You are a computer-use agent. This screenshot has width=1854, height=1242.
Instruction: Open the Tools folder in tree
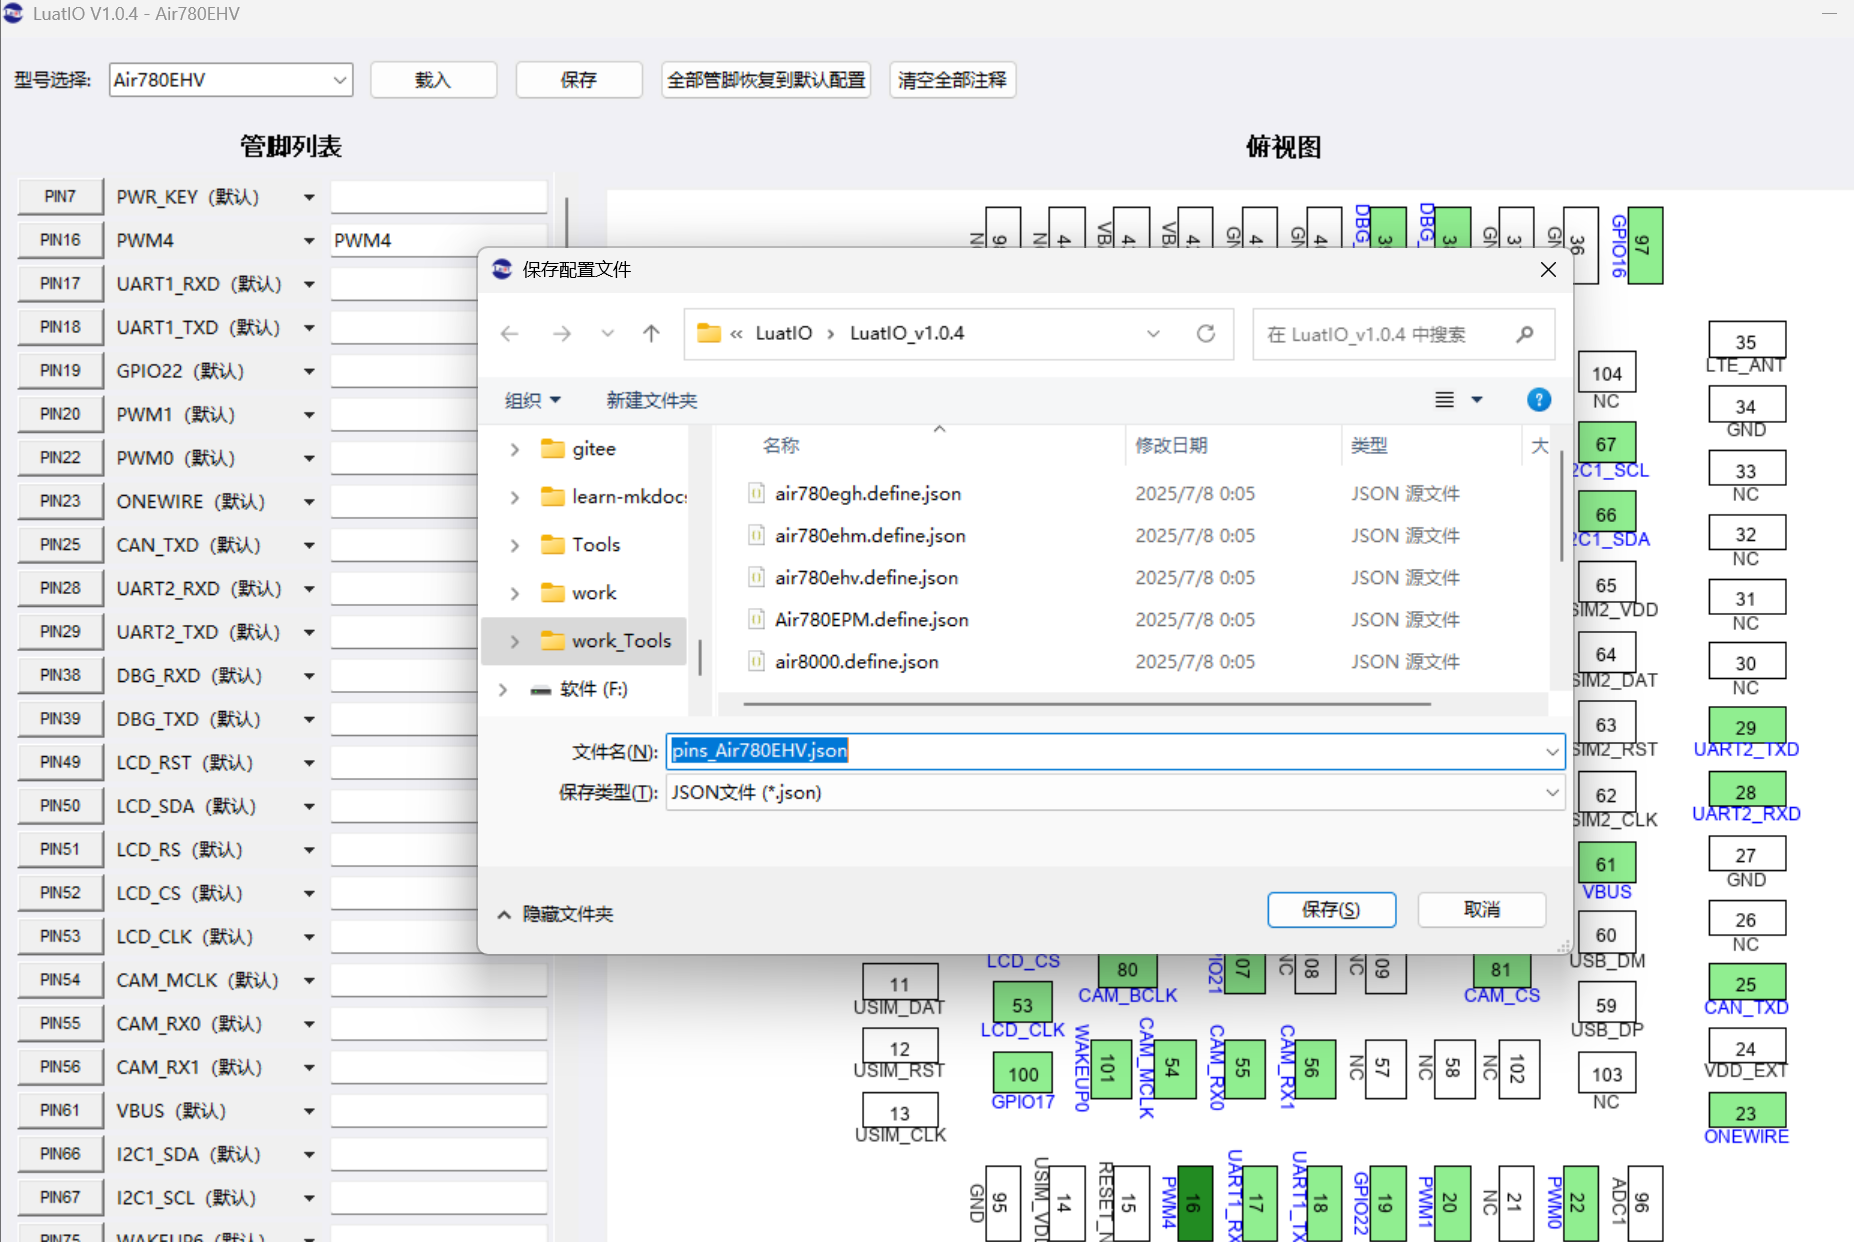pos(596,545)
